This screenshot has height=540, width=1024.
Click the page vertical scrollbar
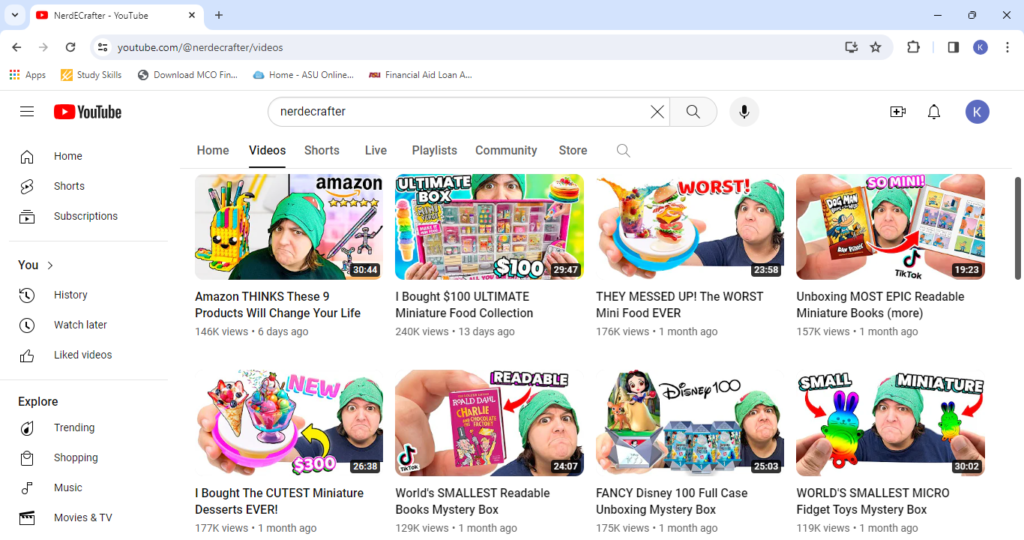coord(1017,229)
